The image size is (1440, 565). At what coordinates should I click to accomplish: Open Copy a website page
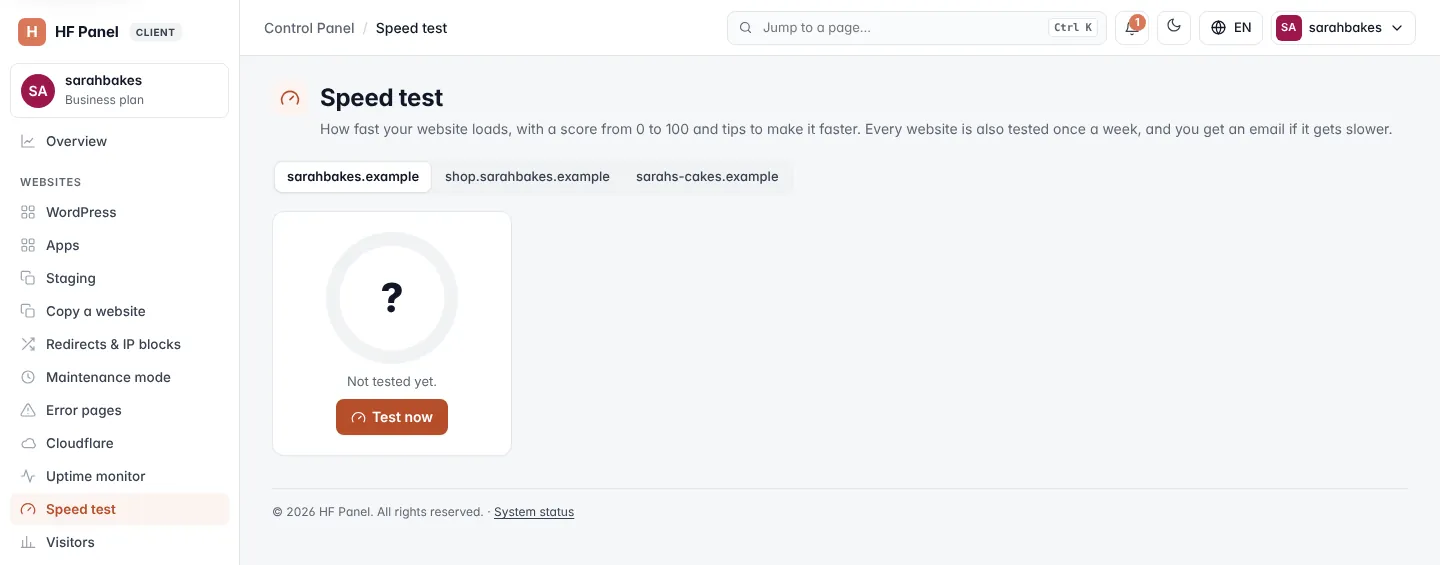pos(120,311)
